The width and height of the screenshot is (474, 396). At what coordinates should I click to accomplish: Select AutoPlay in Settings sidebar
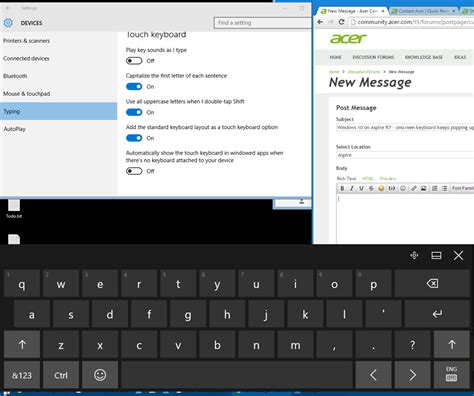tap(59, 129)
